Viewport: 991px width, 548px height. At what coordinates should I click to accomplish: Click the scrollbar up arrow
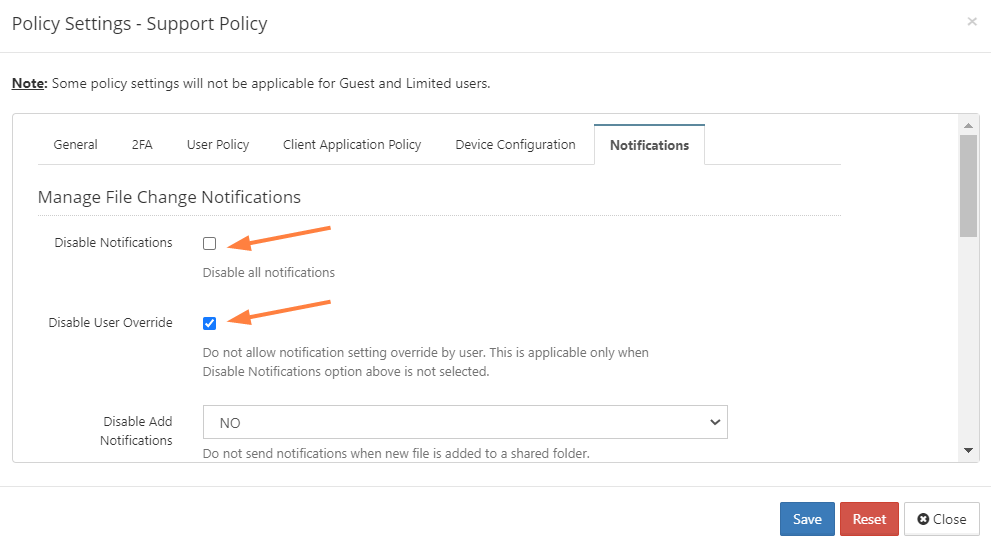[x=968, y=125]
